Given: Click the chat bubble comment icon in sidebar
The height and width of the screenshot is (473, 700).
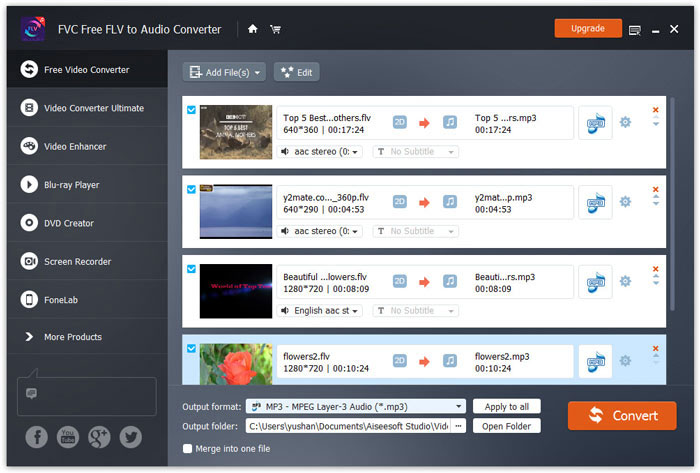Looking at the screenshot, I should pos(31,393).
